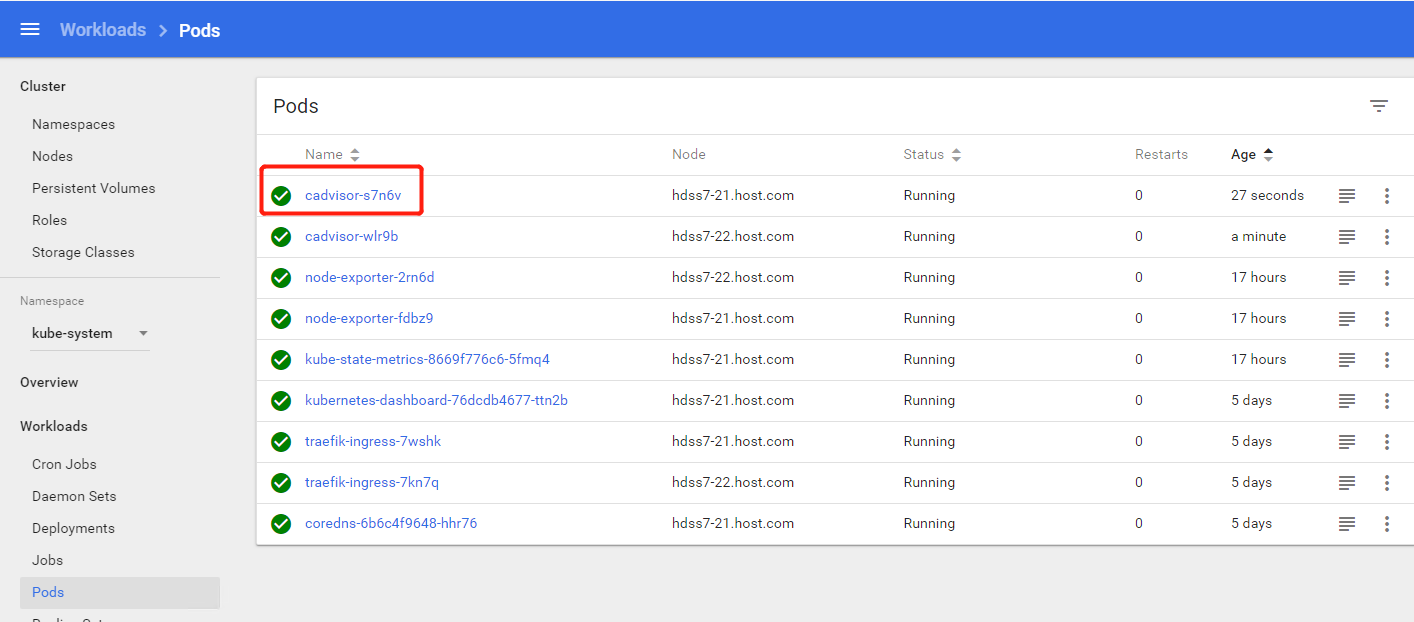Expand the kube-system namespace dropdown
The width and height of the screenshot is (1414, 622).
click(143, 333)
